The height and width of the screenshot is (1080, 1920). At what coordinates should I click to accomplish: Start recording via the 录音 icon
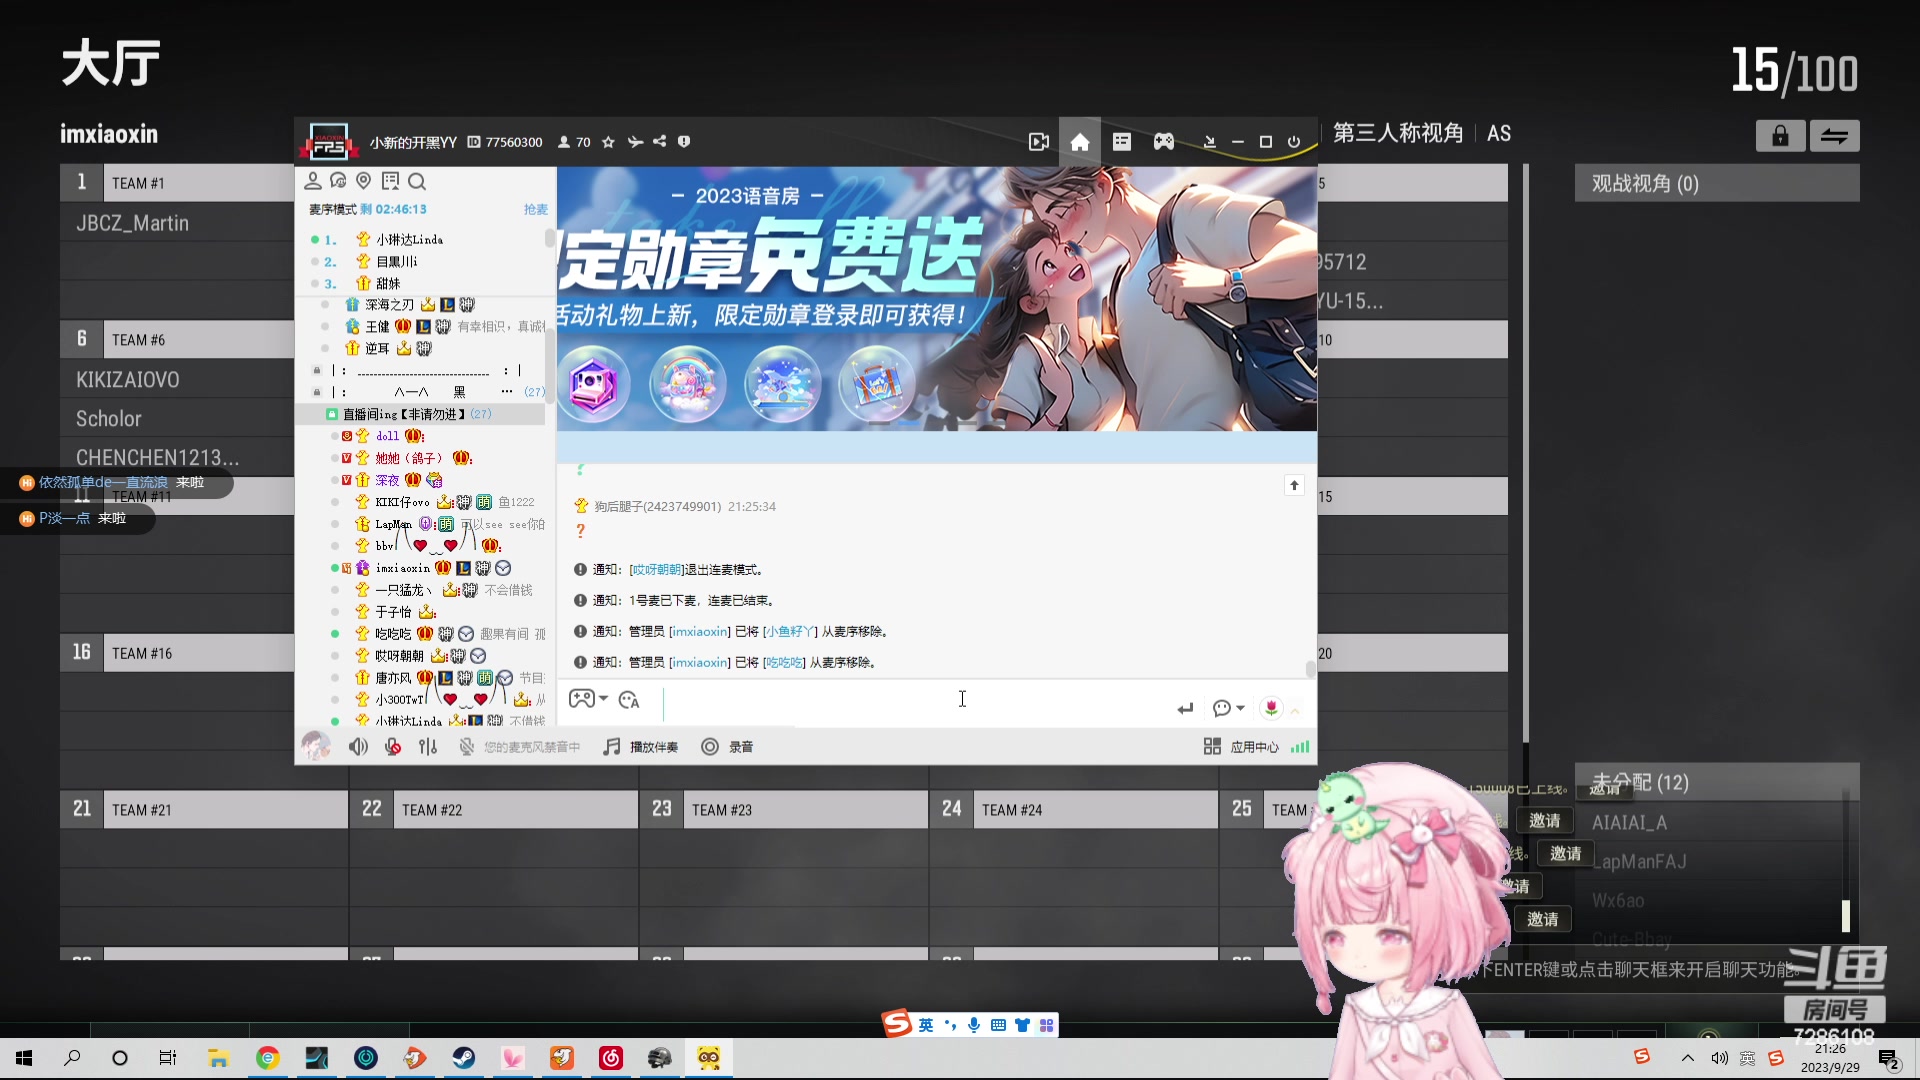point(710,746)
